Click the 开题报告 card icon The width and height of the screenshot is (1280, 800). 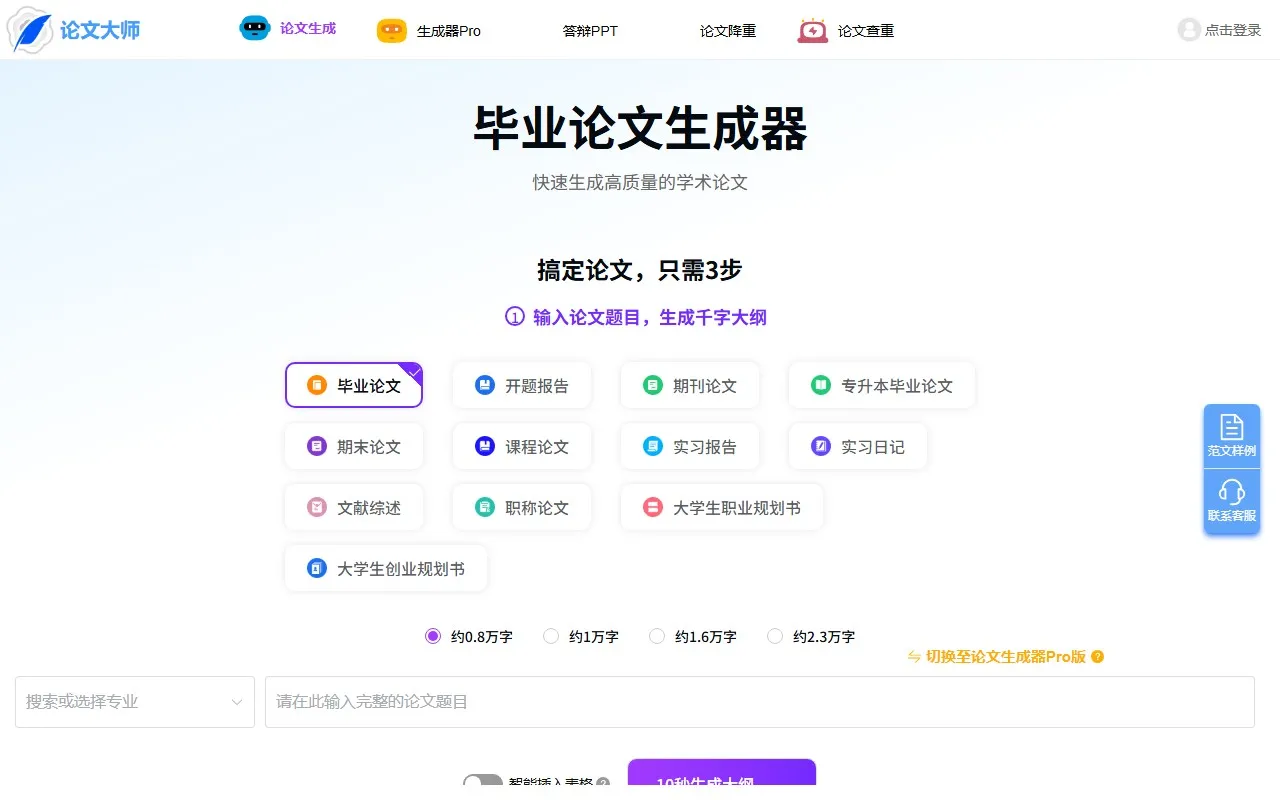tap(485, 384)
